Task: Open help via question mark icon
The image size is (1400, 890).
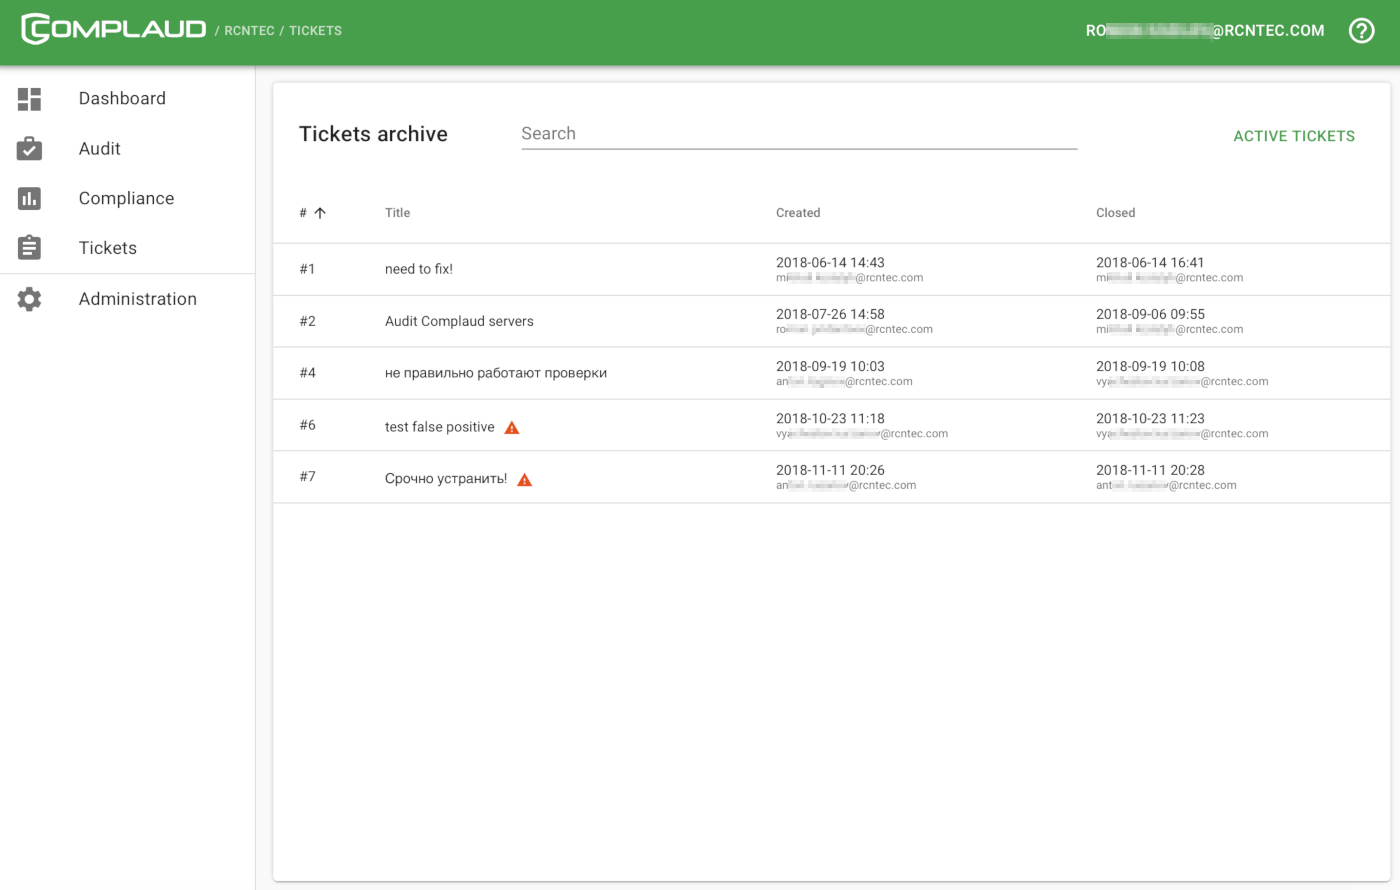Action: click(1361, 31)
